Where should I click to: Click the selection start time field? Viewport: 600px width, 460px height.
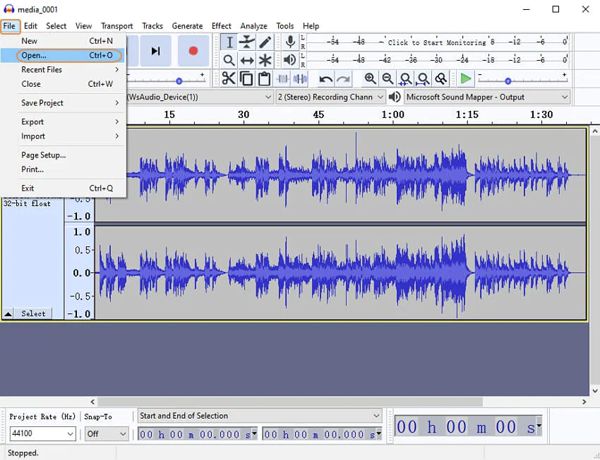(x=197, y=434)
